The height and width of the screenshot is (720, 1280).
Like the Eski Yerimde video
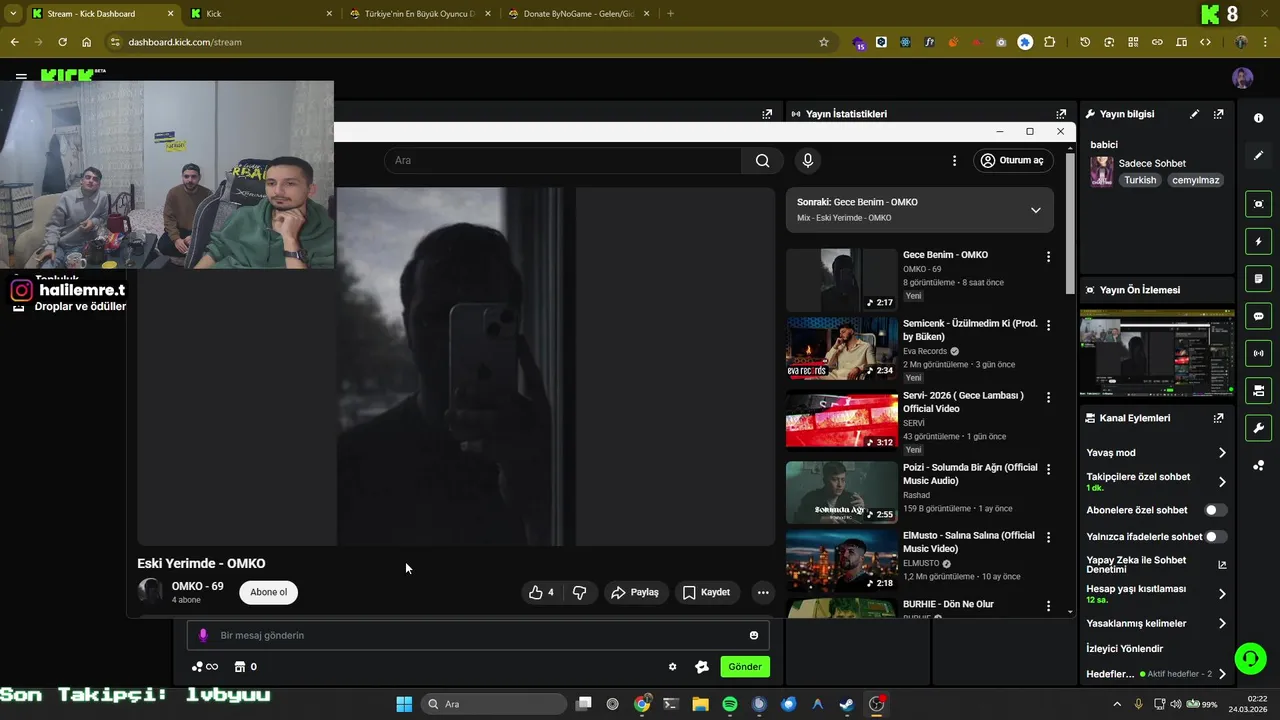pyautogui.click(x=541, y=592)
